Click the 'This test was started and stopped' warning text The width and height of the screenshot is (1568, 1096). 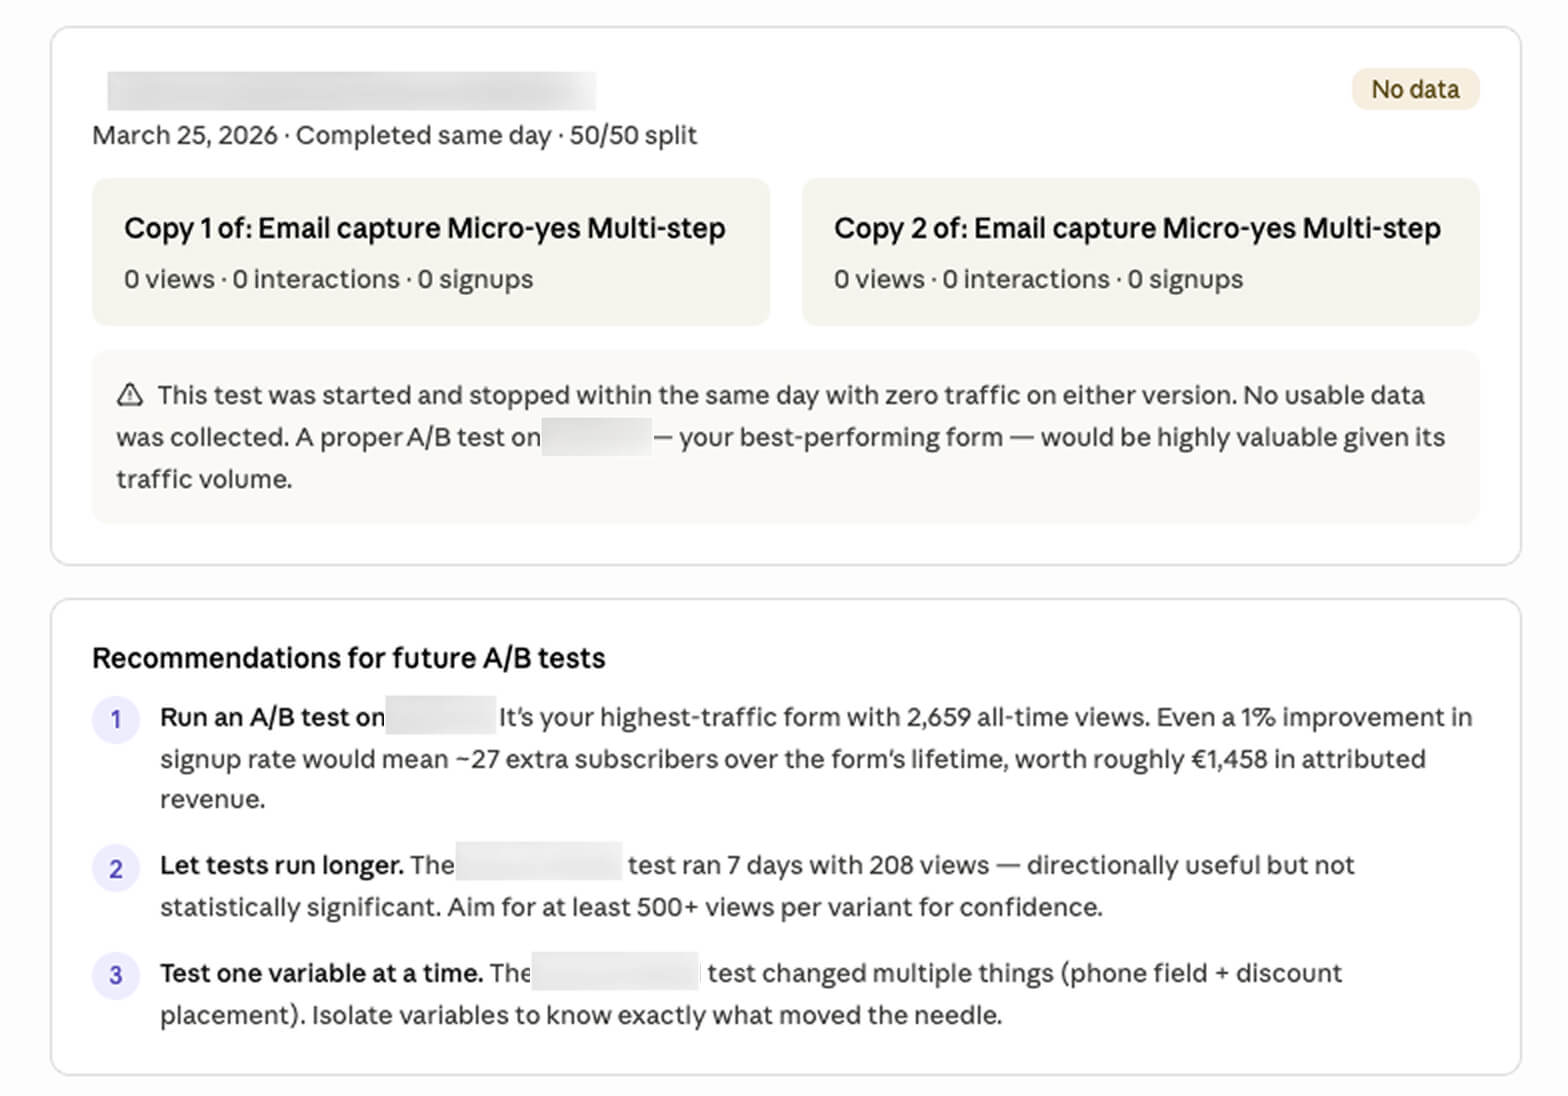tap(779, 437)
